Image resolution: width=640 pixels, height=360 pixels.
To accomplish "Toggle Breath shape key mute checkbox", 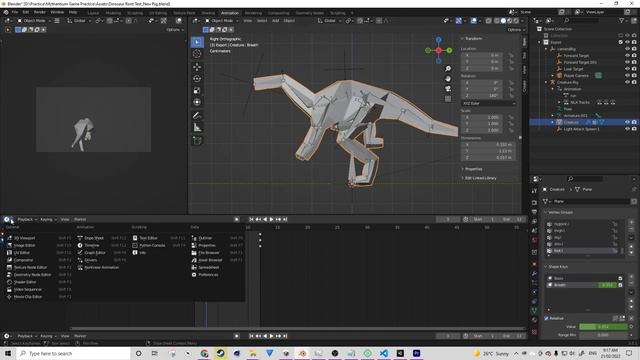I will tap(620, 285).
